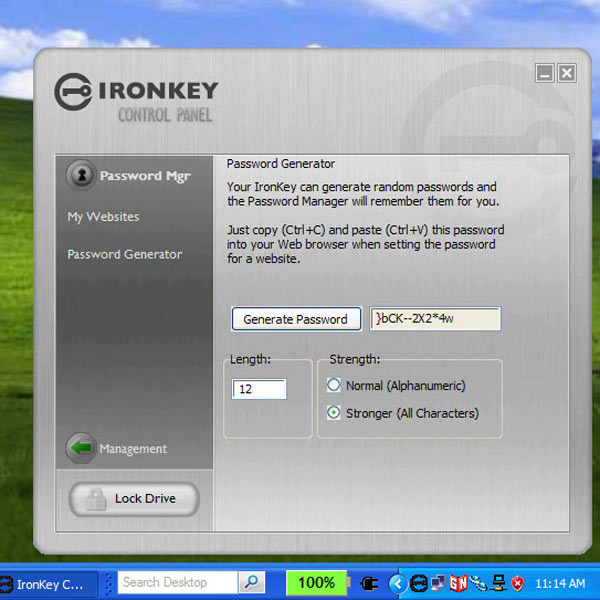
Task: Click the Generate Password button
Action: pos(296,319)
